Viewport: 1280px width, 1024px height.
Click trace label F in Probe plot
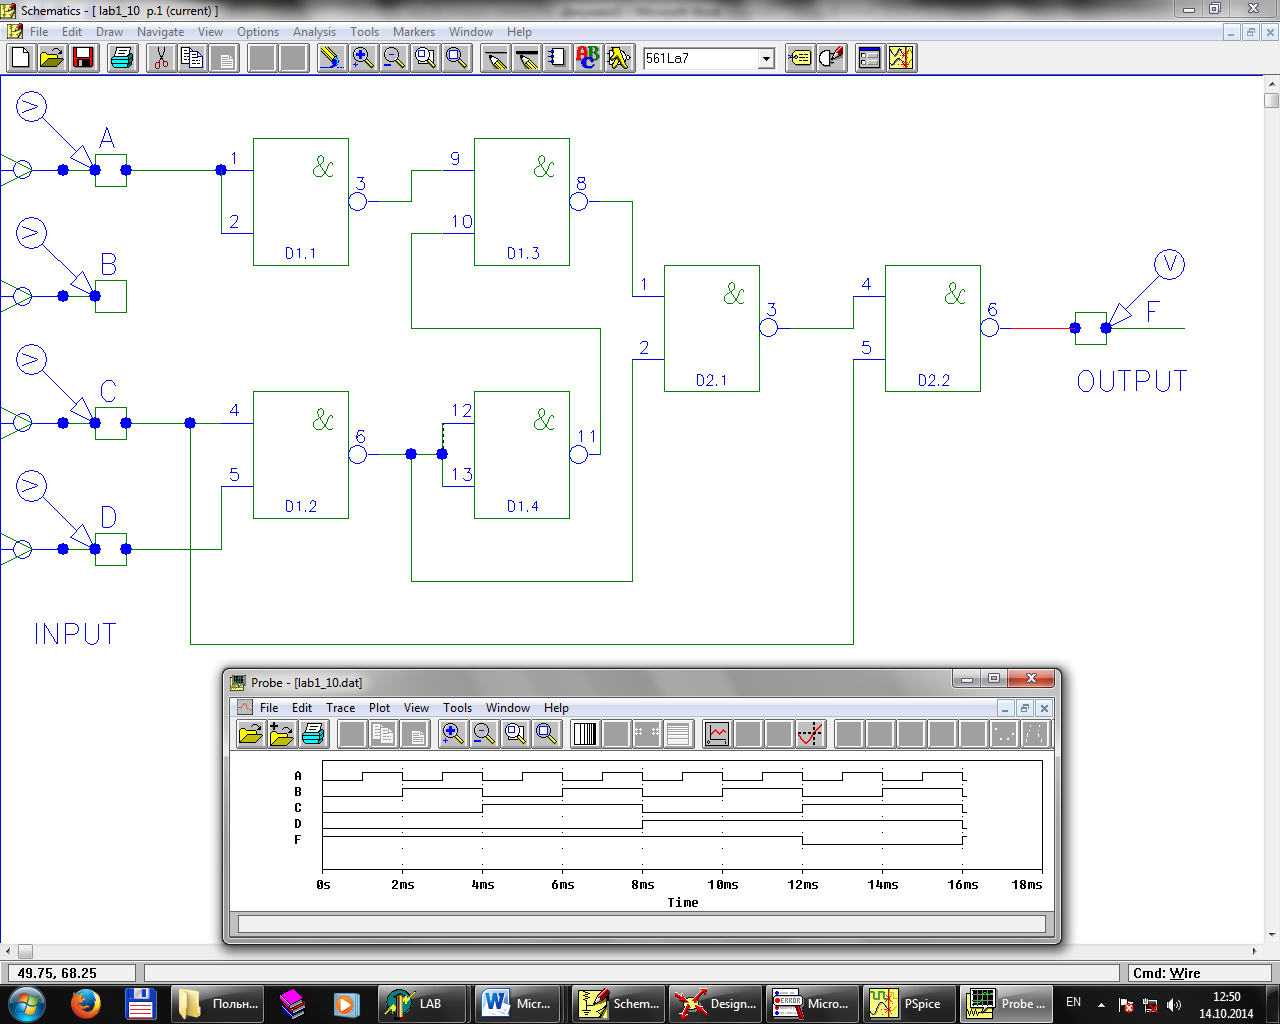click(x=297, y=840)
